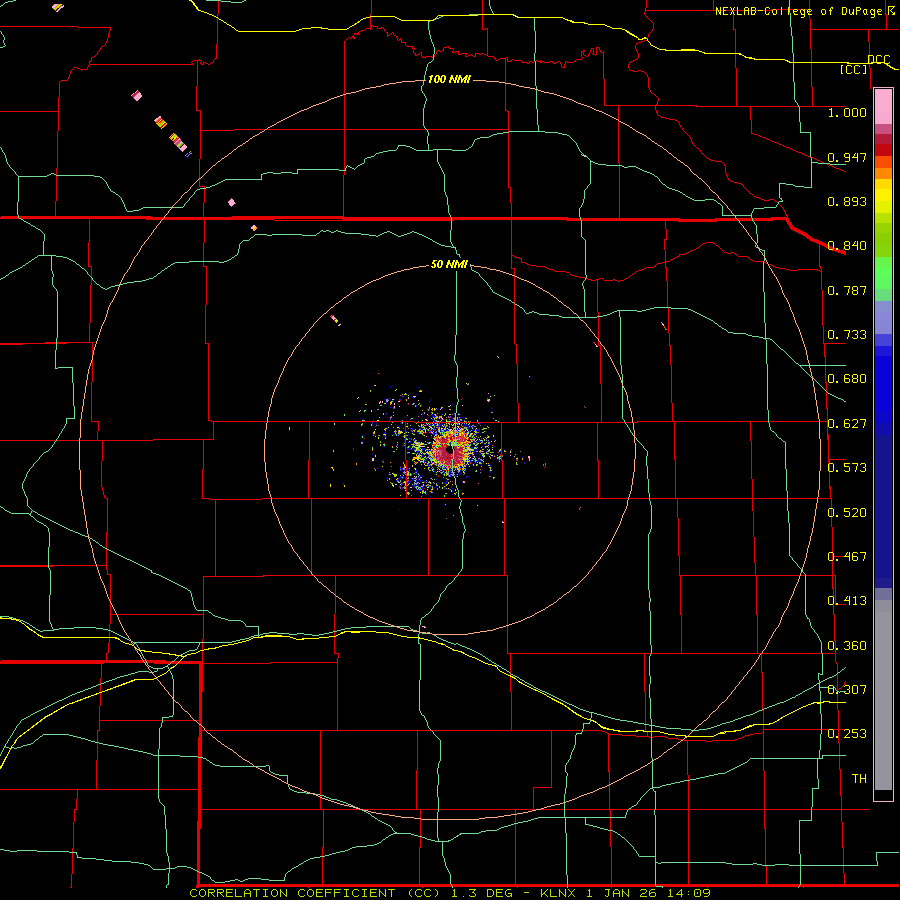Click the TH label on color scale
This screenshot has height=900, width=900.
pyautogui.click(x=859, y=779)
